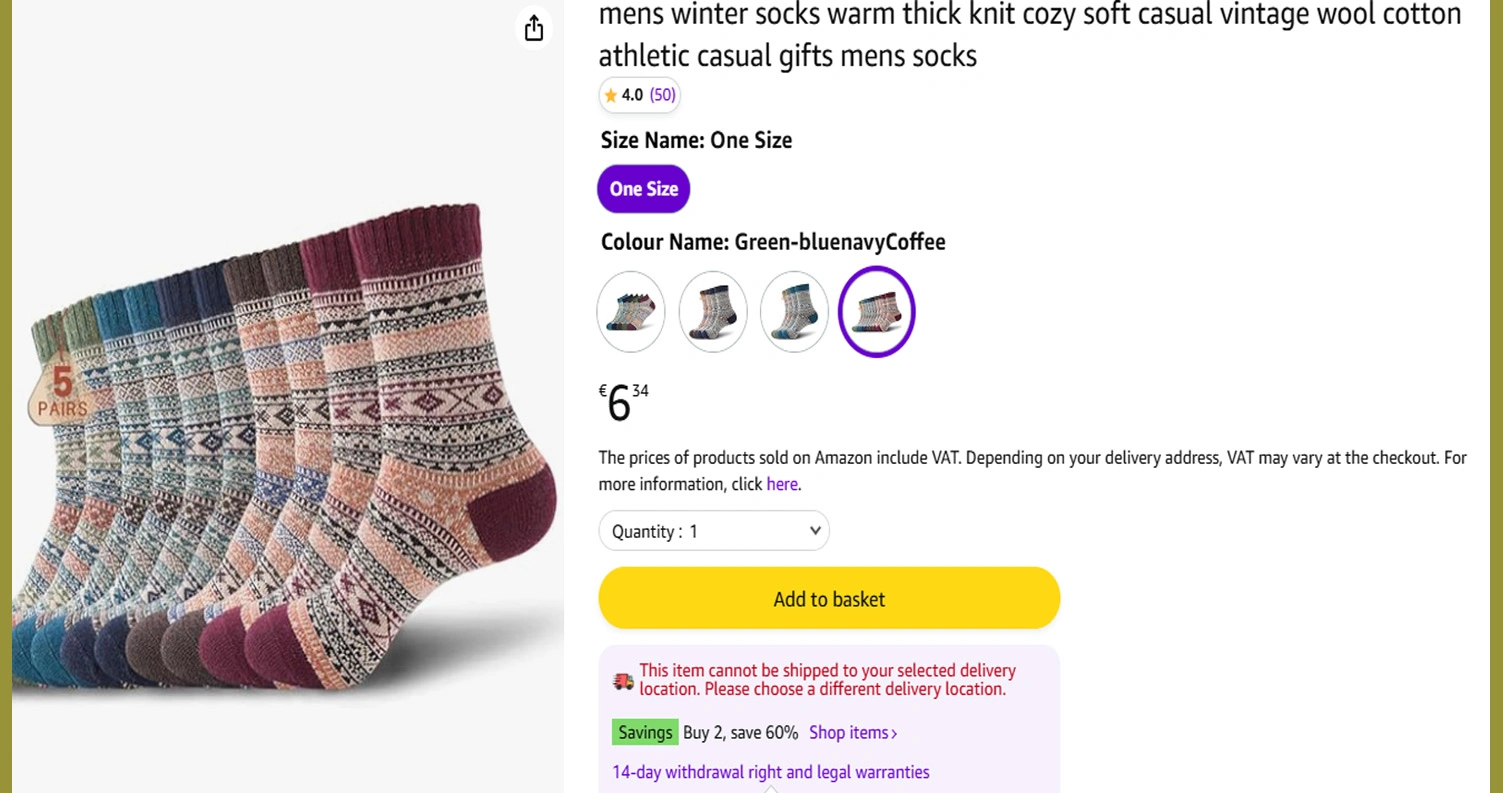Viewport: 1503px width, 793px height.
Task: Select the purple-outlined fourth colour variant
Action: point(876,311)
